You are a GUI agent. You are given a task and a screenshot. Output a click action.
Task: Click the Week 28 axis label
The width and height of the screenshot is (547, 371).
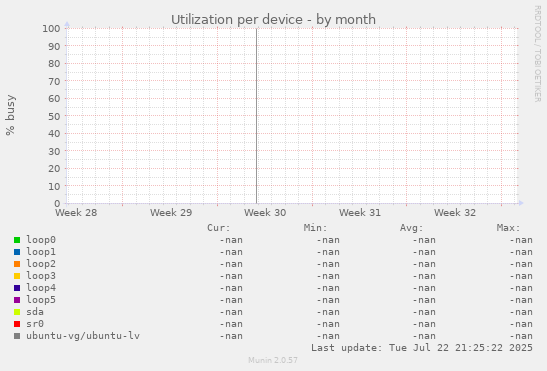(x=76, y=213)
